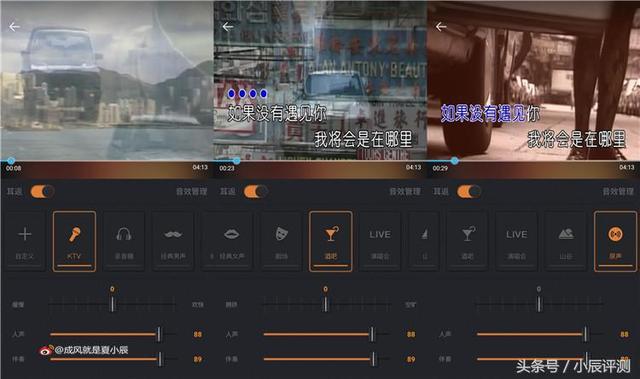The image size is (640, 379).
Task: Choose the 剧场 theater mask effect
Action: tap(282, 241)
